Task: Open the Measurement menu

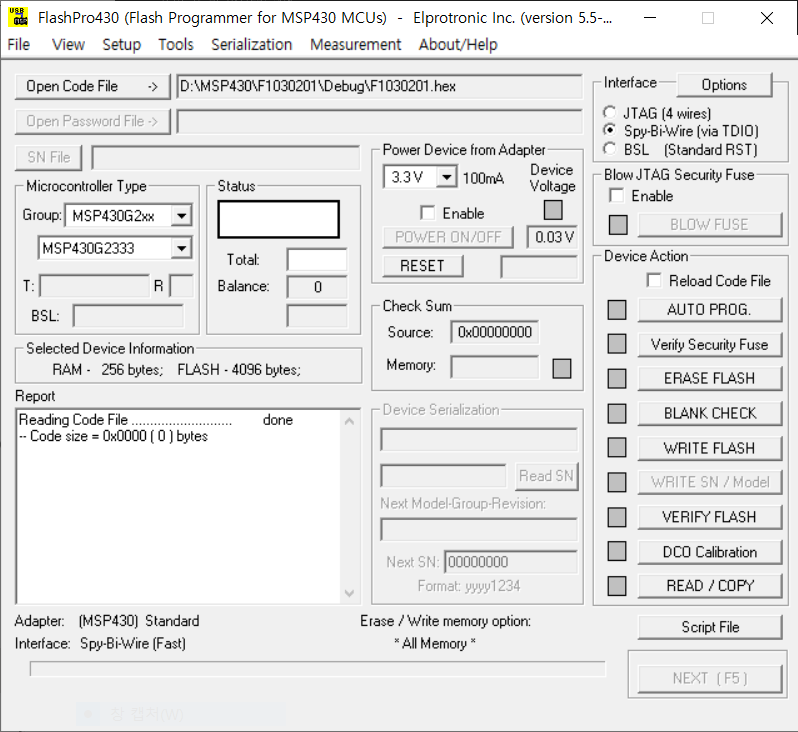Action: click(x=355, y=45)
